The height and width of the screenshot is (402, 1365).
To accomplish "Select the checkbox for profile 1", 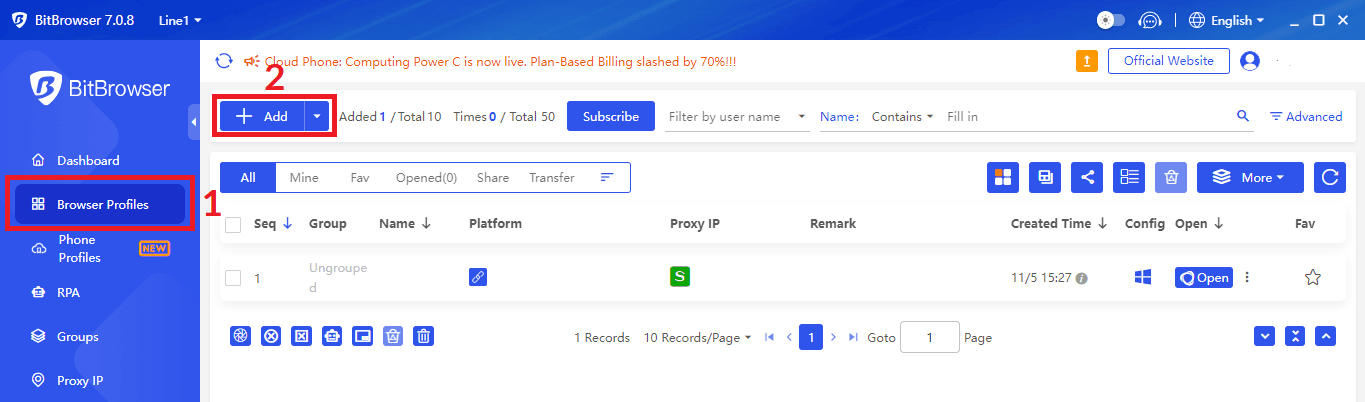I will tap(233, 278).
